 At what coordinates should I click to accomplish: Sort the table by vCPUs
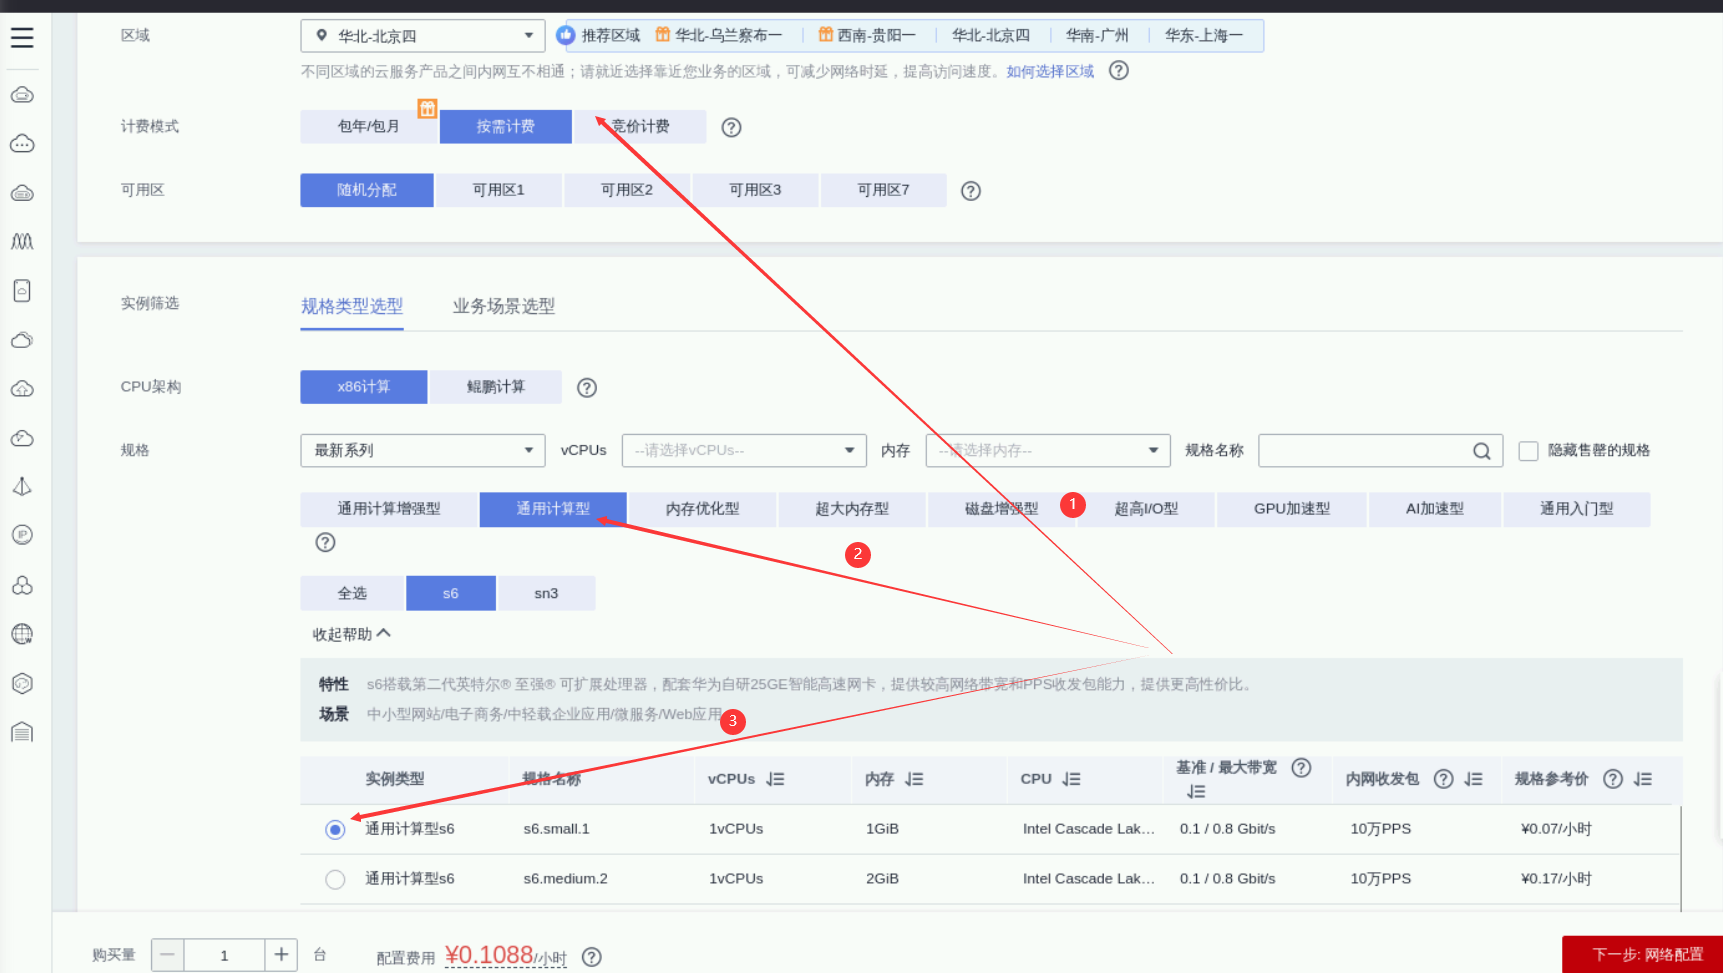click(775, 779)
